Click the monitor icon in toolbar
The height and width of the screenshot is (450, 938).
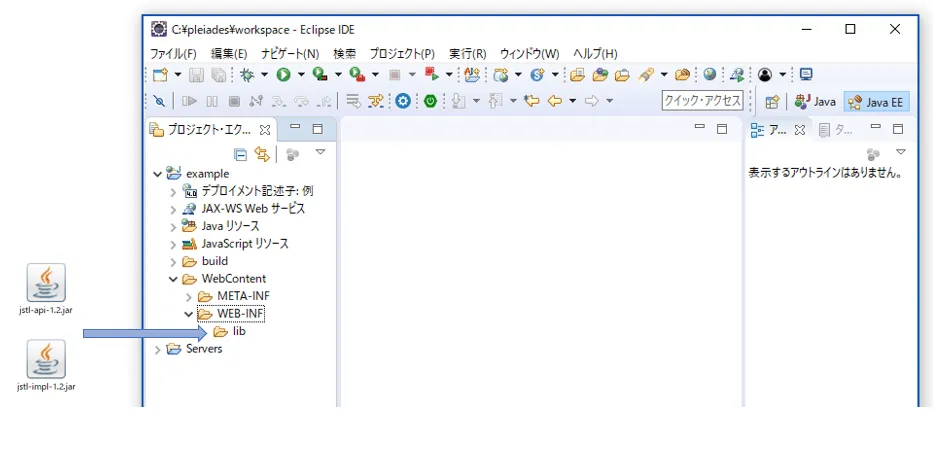click(806, 75)
